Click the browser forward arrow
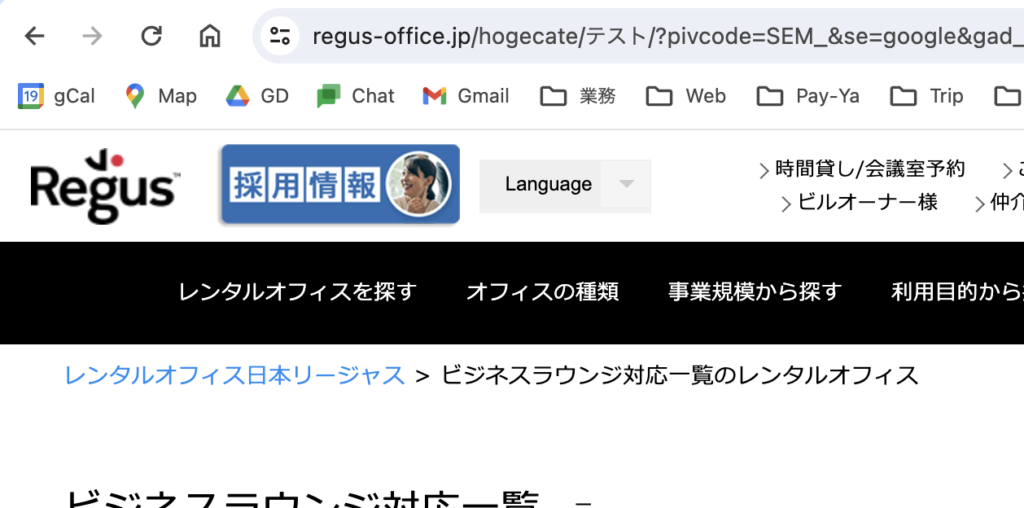 click(x=93, y=37)
